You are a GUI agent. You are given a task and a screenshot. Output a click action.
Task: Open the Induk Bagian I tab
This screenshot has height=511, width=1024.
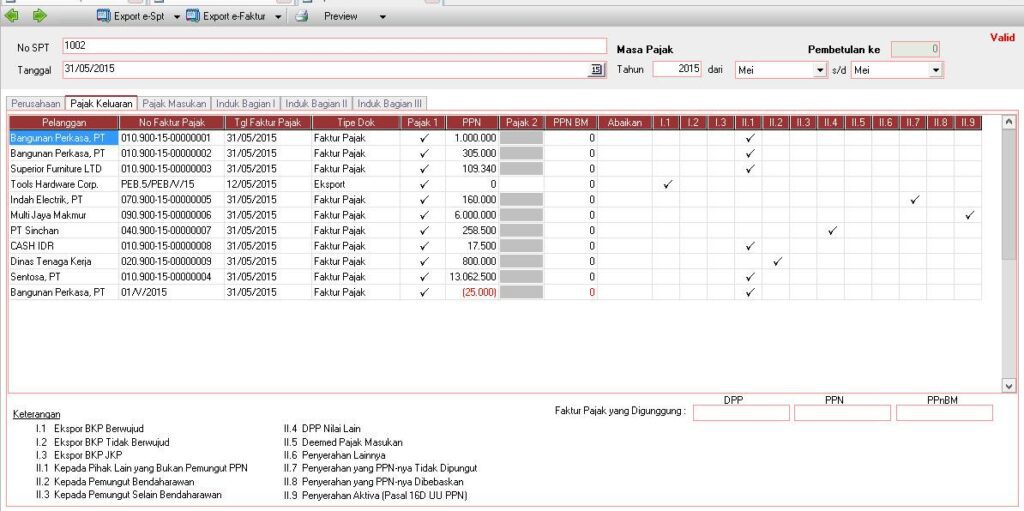[245, 103]
